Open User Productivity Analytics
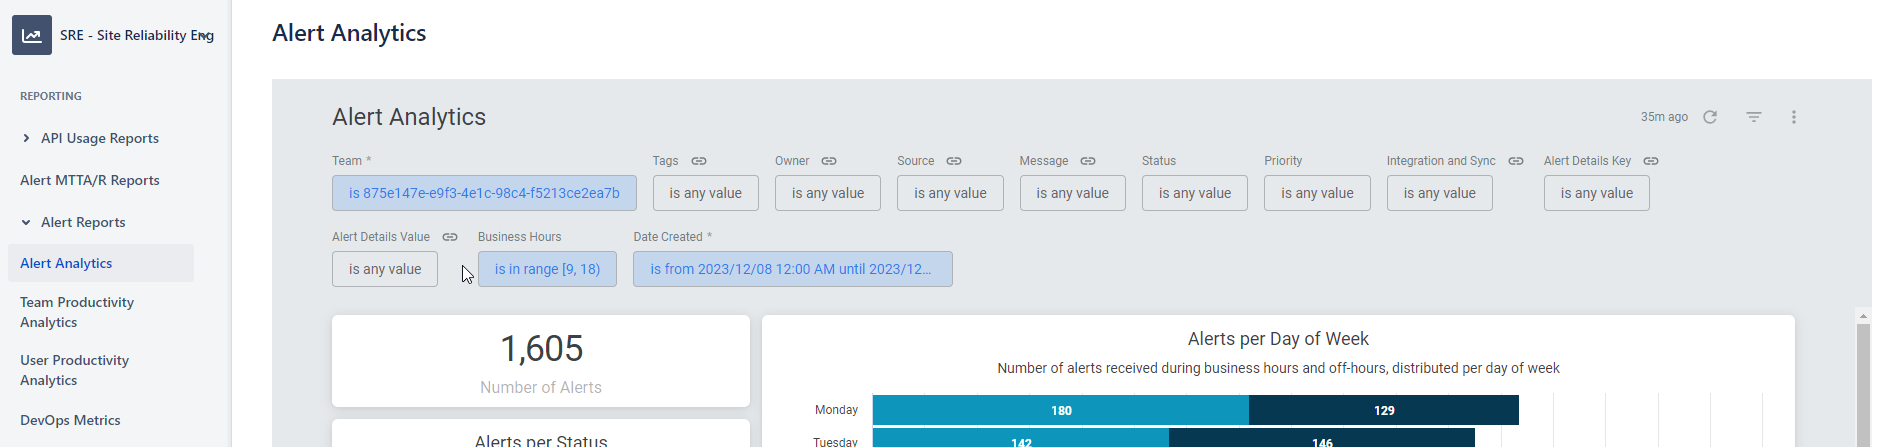Image resolution: width=1883 pixels, height=447 pixels. [75, 370]
